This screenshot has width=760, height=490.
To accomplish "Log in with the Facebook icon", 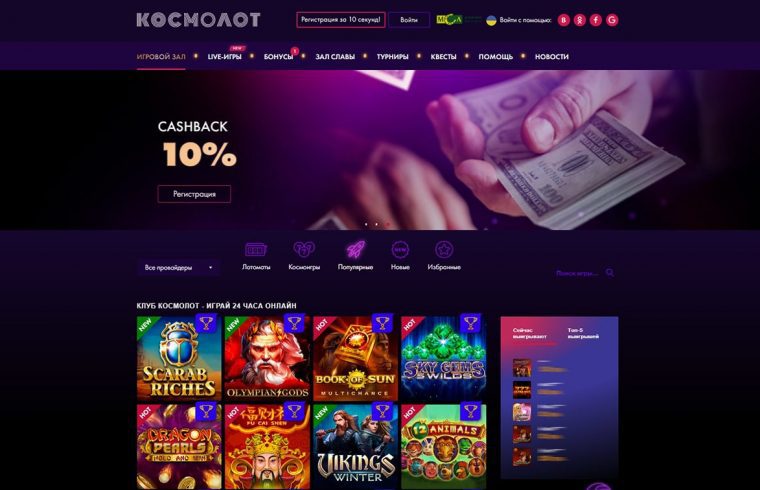I will coord(596,20).
